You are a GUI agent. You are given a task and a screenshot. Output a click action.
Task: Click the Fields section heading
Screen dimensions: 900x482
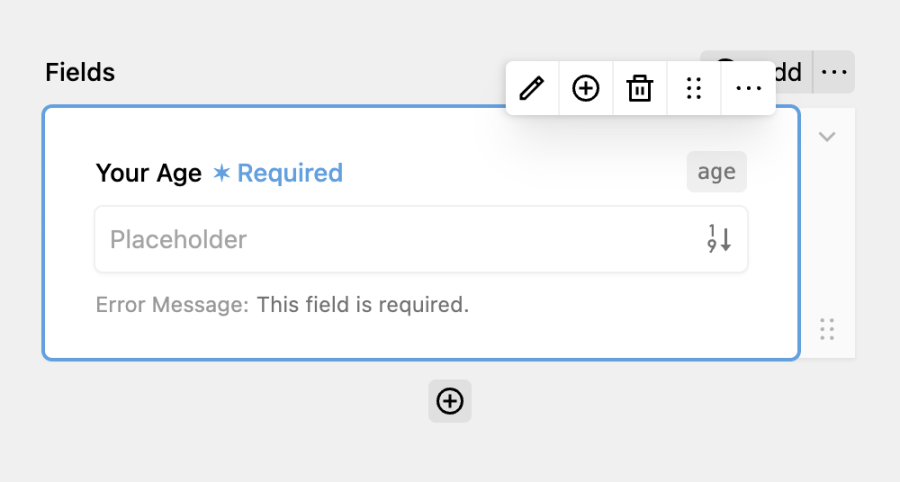click(80, 72)
